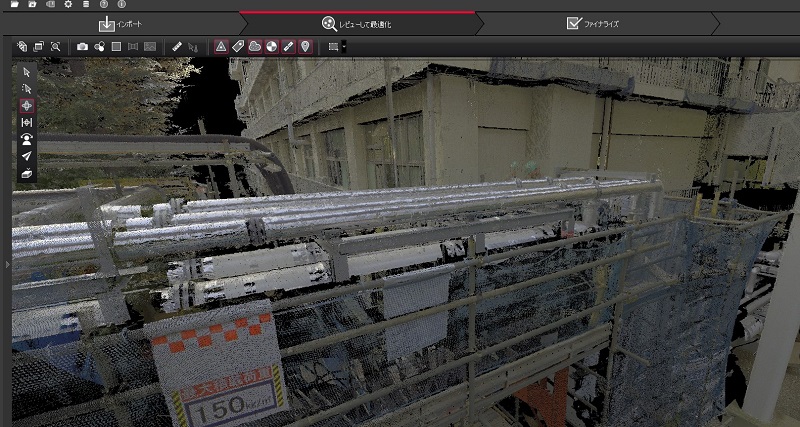The image size is (800, 427).
Task: Go to the ファイナライズ step
Action: pyautogui.click(x=592, y=24)
